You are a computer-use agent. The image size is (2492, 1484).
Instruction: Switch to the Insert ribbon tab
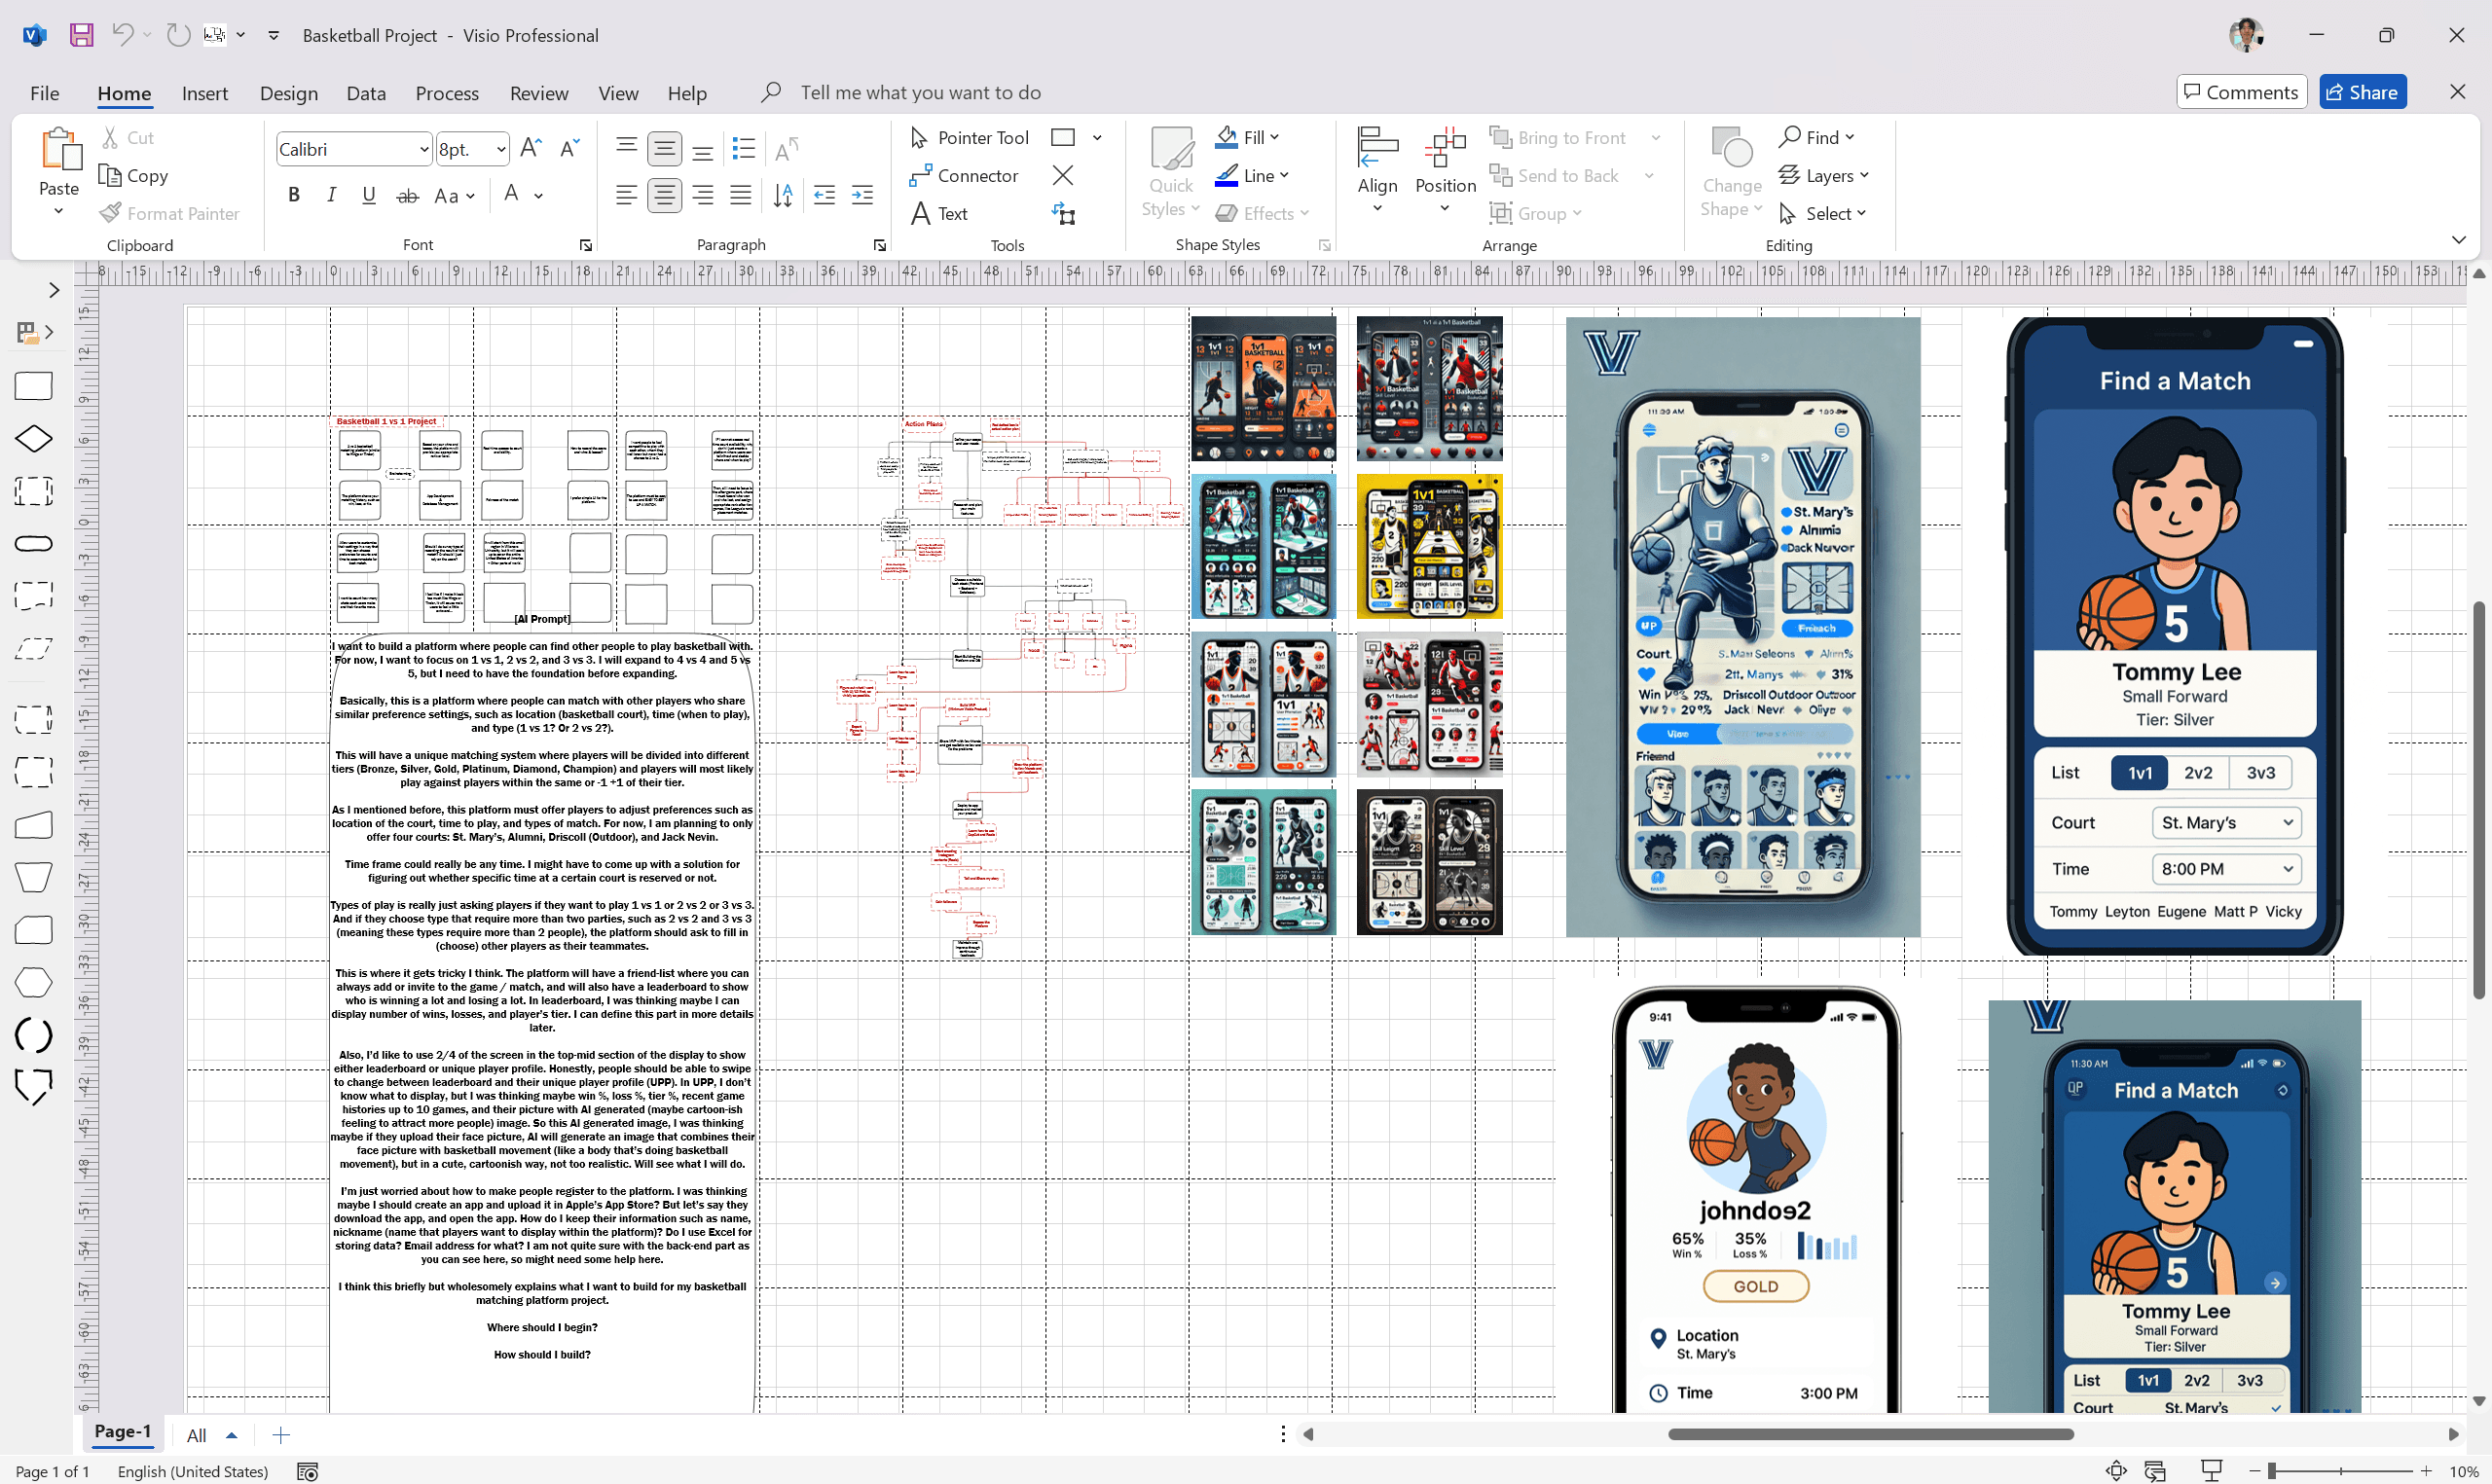coord(205,92)
